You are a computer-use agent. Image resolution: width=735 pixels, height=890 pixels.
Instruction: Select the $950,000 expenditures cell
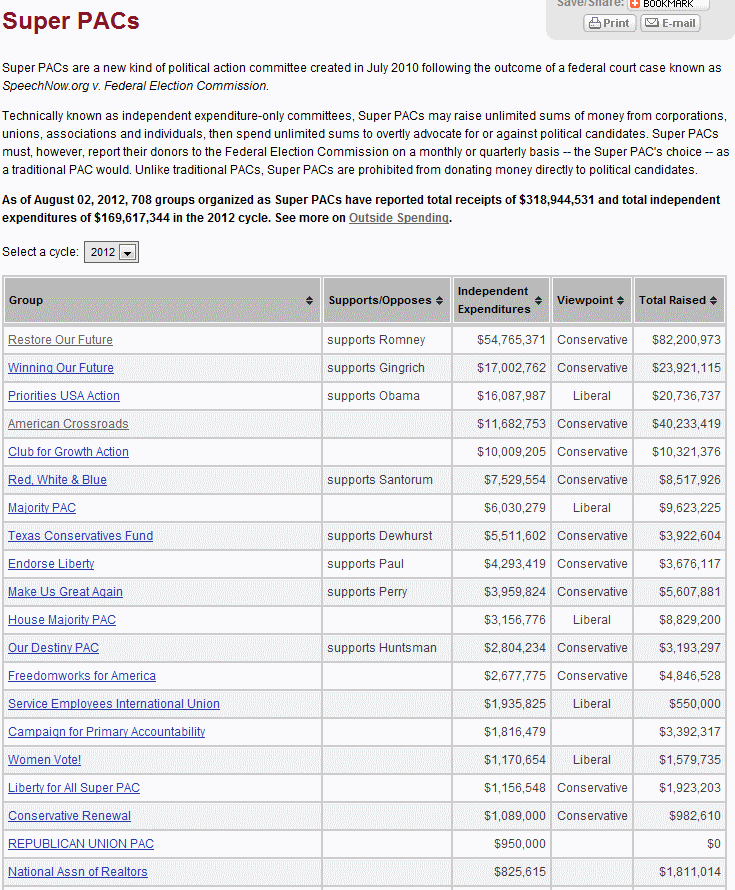[501, 844]
